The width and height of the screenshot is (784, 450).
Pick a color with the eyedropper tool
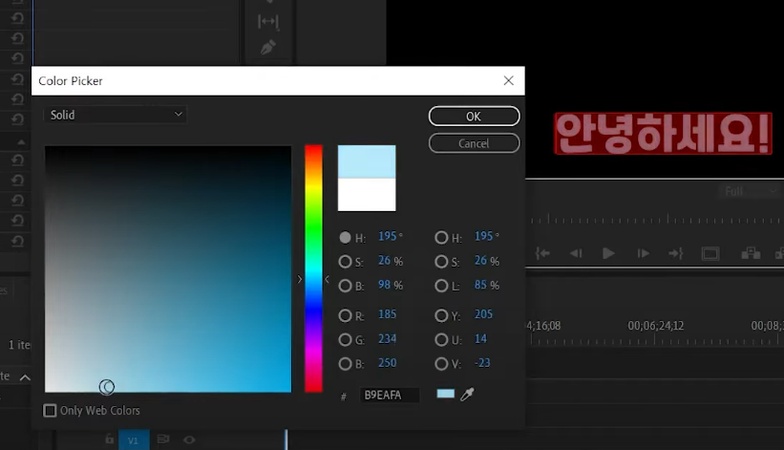click(467, 394)
